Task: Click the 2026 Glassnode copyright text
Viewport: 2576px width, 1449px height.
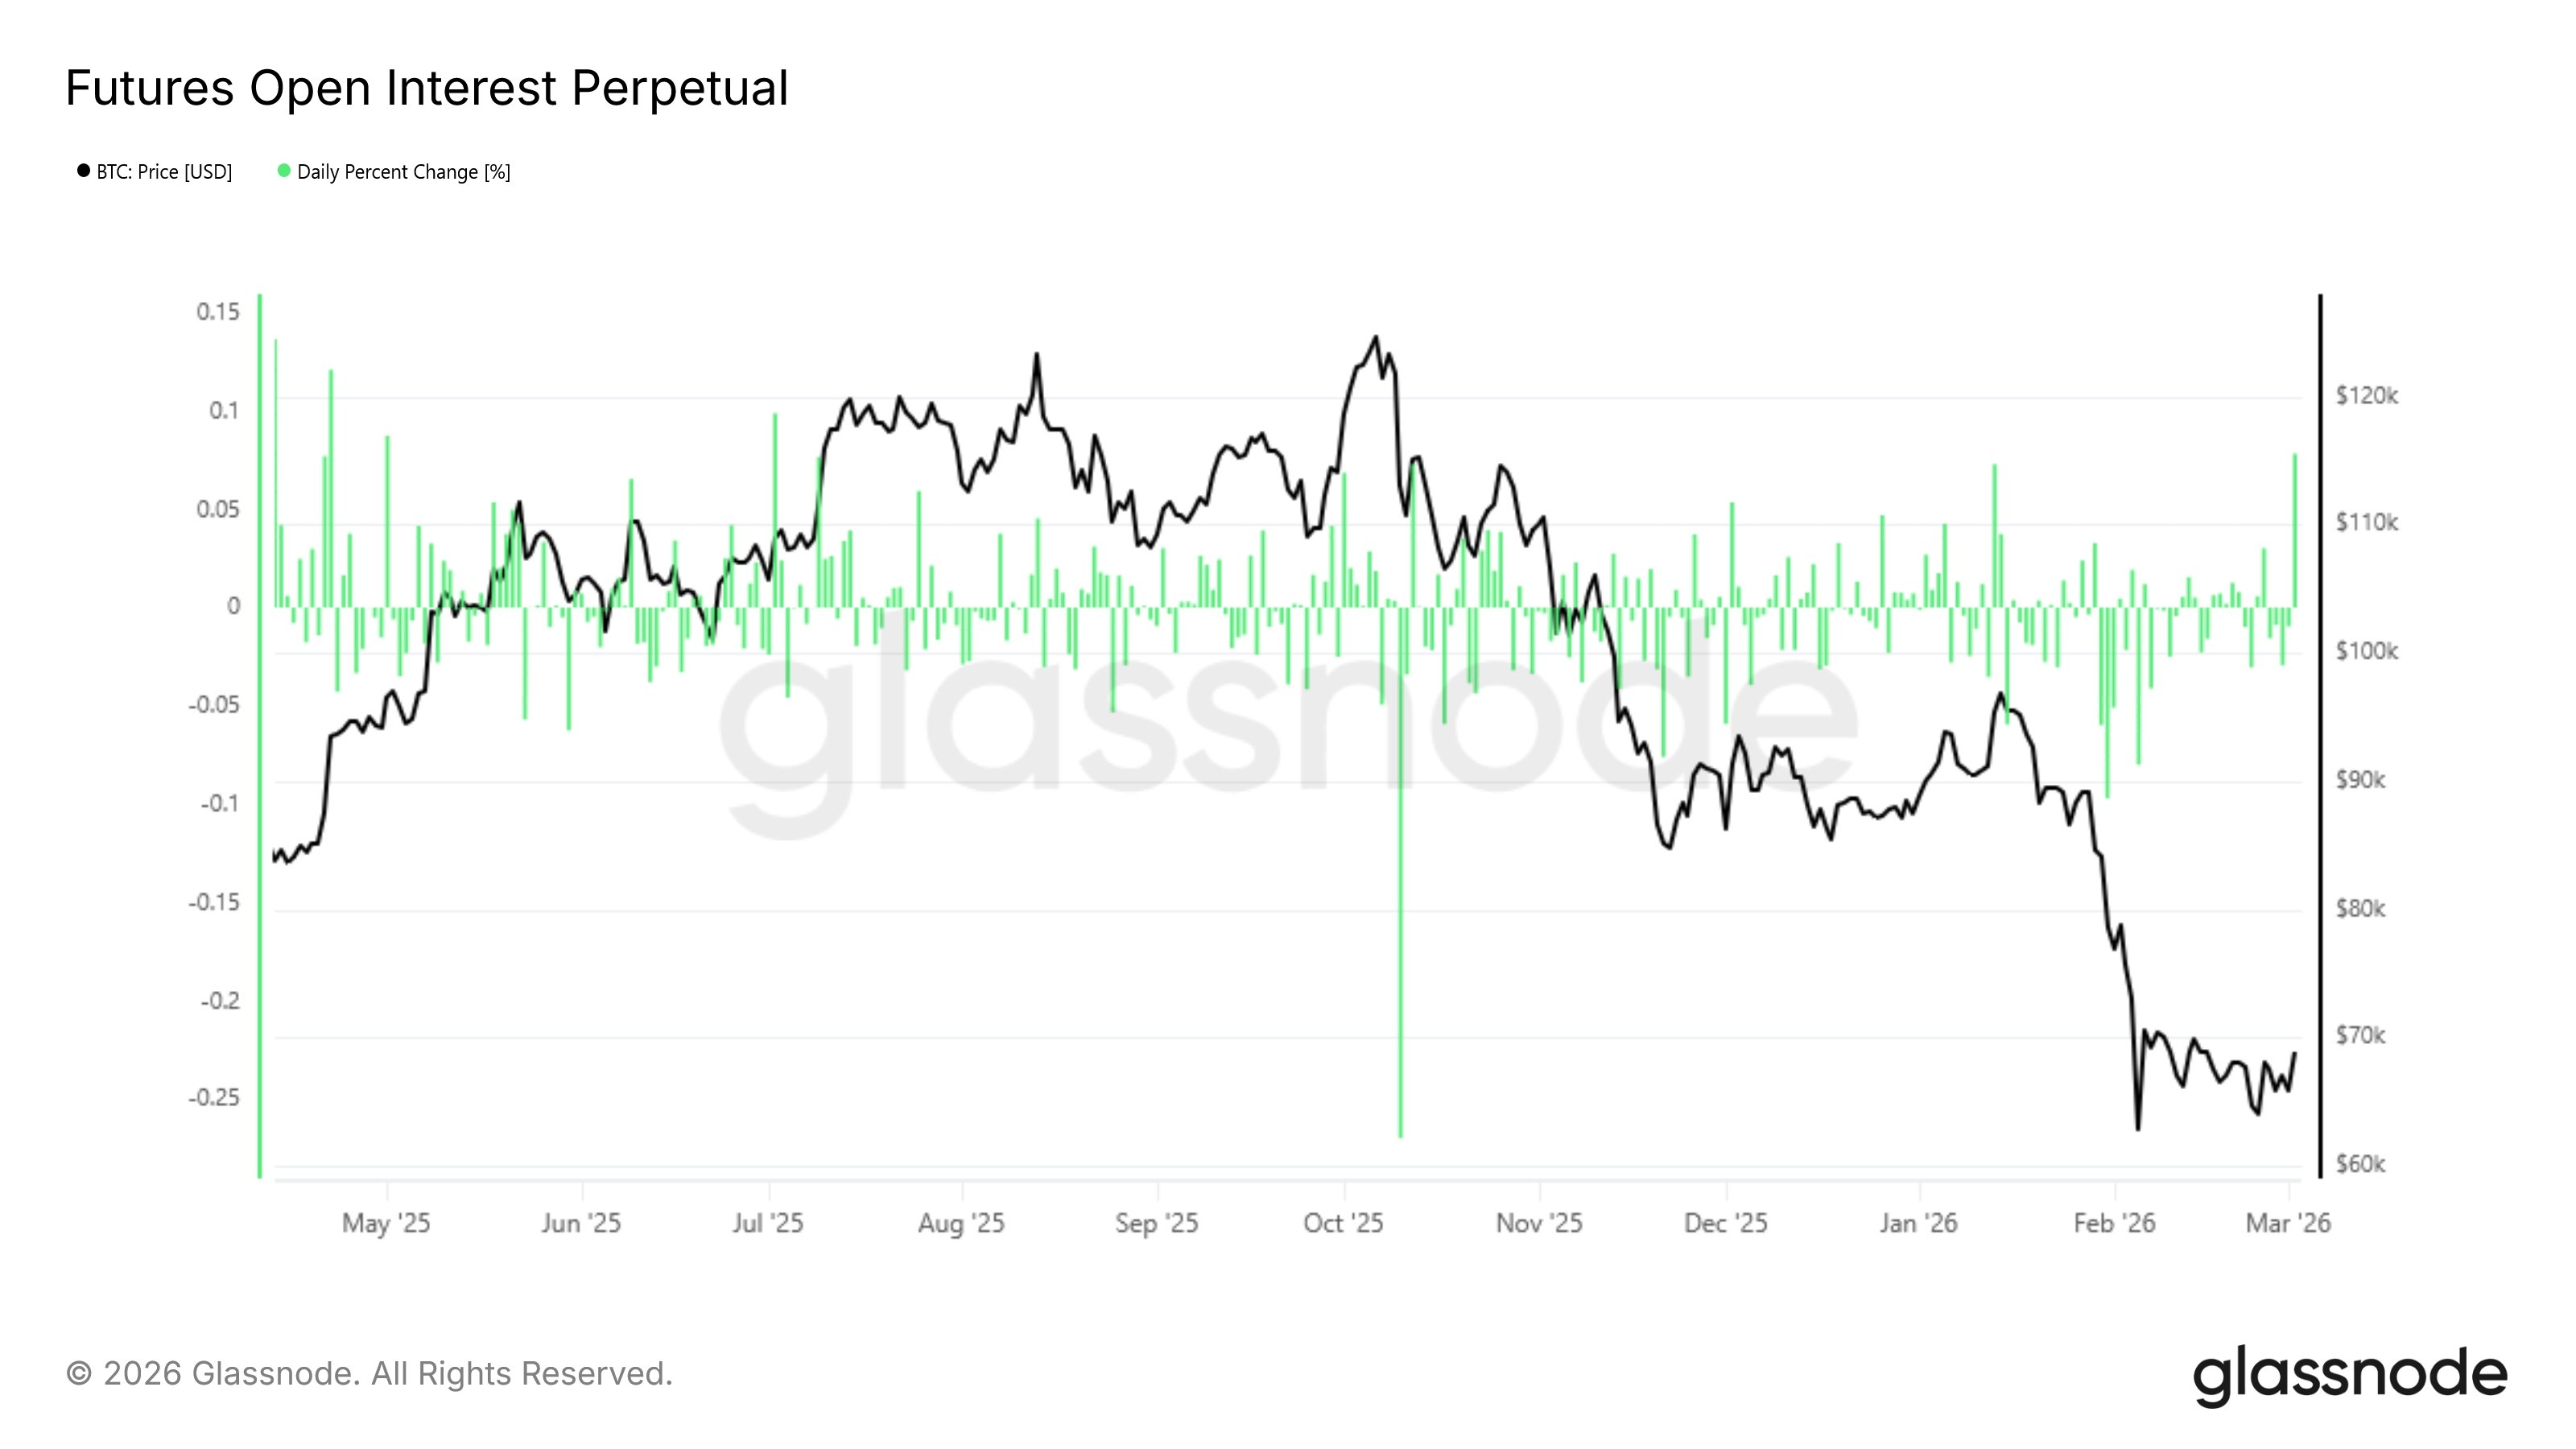Action: click(x=369, y=1374)
